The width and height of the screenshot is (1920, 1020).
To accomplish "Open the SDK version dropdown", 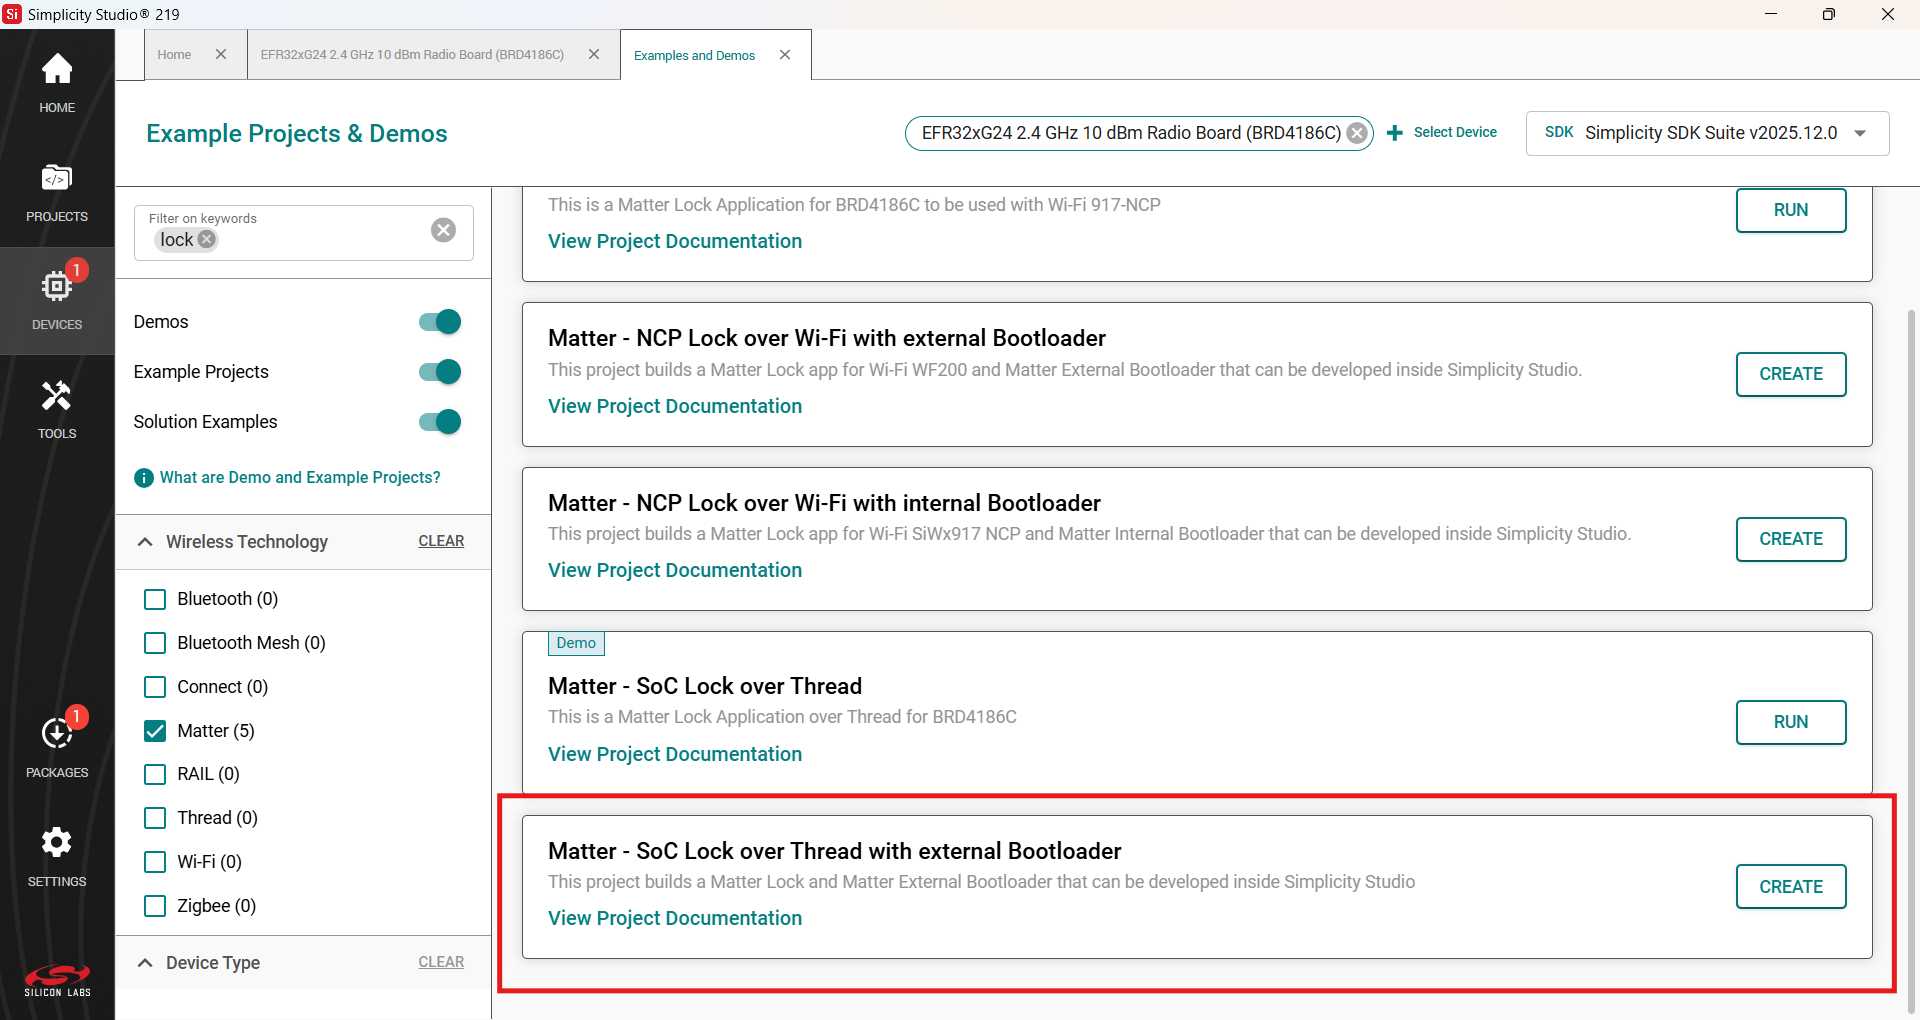I will [x=1860, y=133].
